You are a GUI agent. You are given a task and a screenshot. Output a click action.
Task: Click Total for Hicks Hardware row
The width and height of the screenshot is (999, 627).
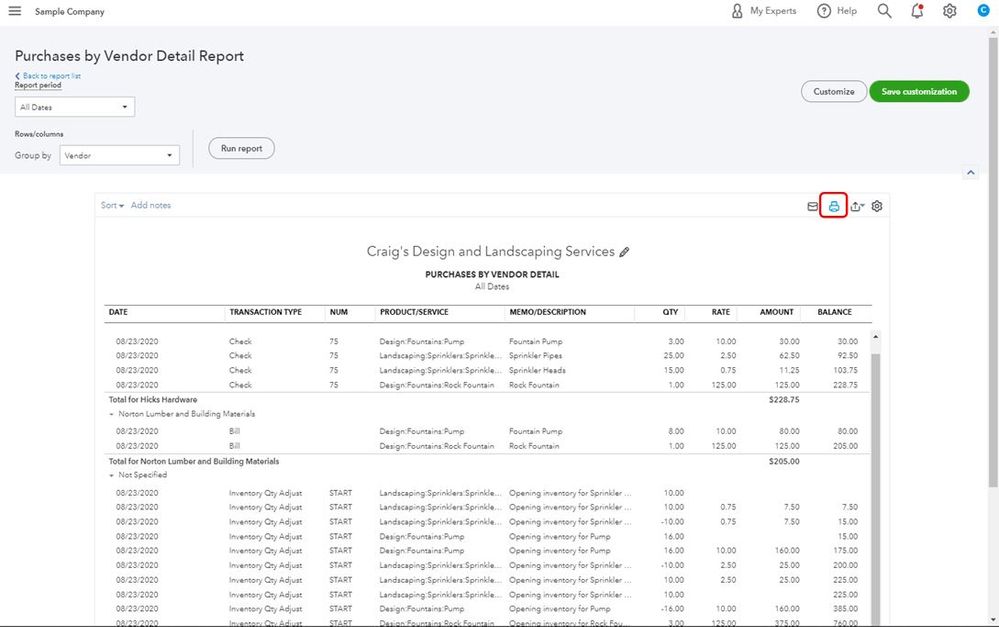[x=487, y=400]
